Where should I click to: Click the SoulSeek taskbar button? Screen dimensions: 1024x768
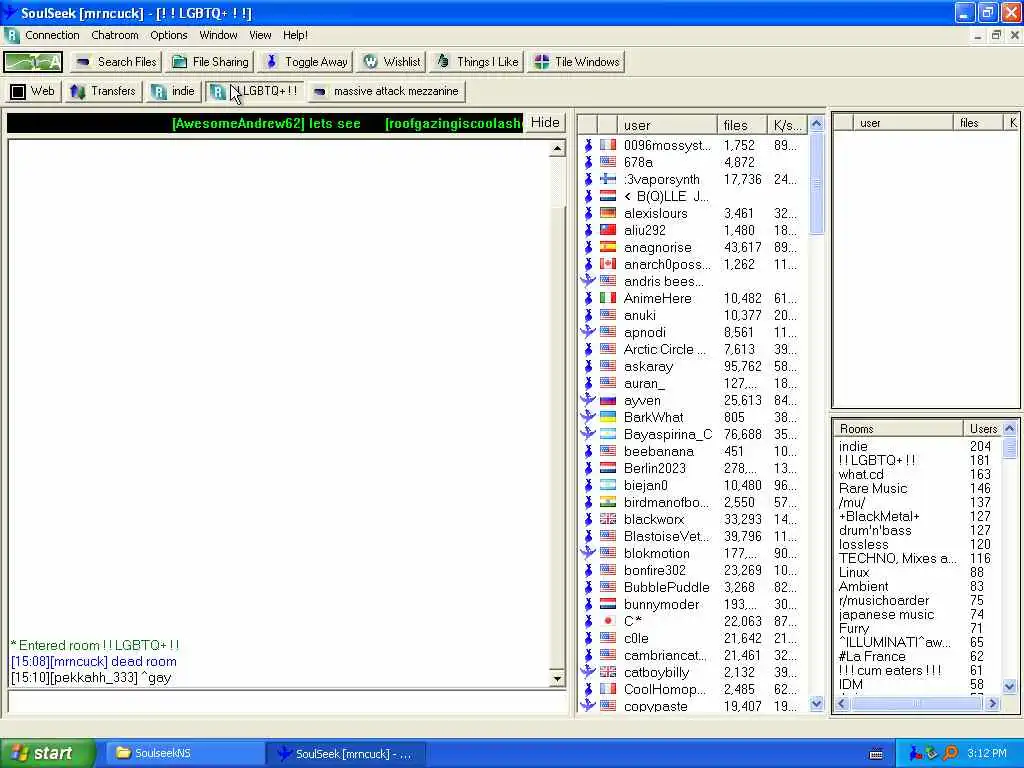[347, 754]
